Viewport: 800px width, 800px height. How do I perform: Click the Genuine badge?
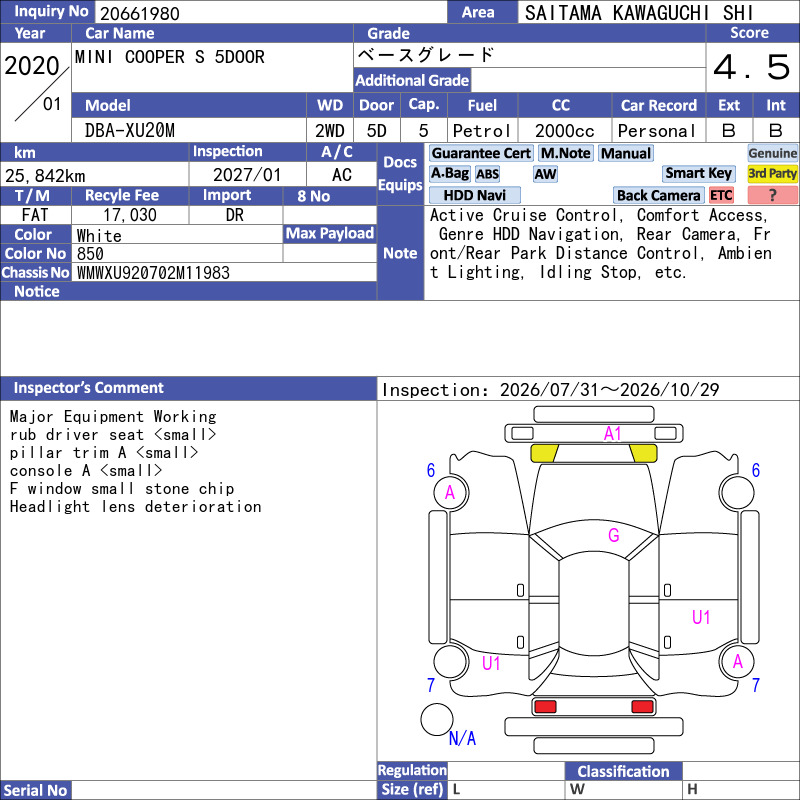click(x=772, y=153)
